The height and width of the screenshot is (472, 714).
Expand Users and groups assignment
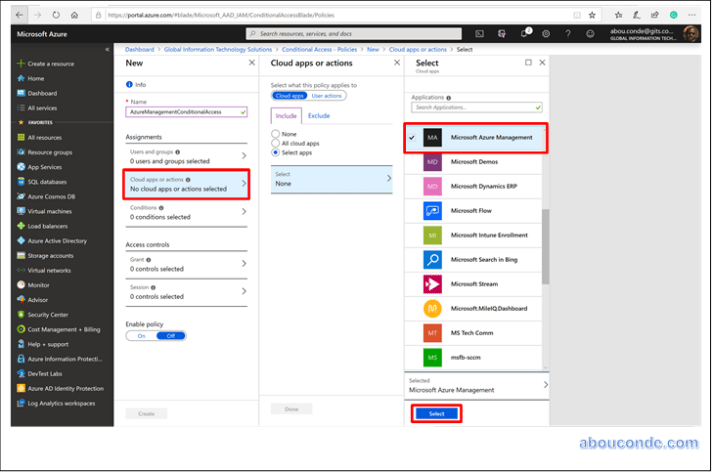186,156
